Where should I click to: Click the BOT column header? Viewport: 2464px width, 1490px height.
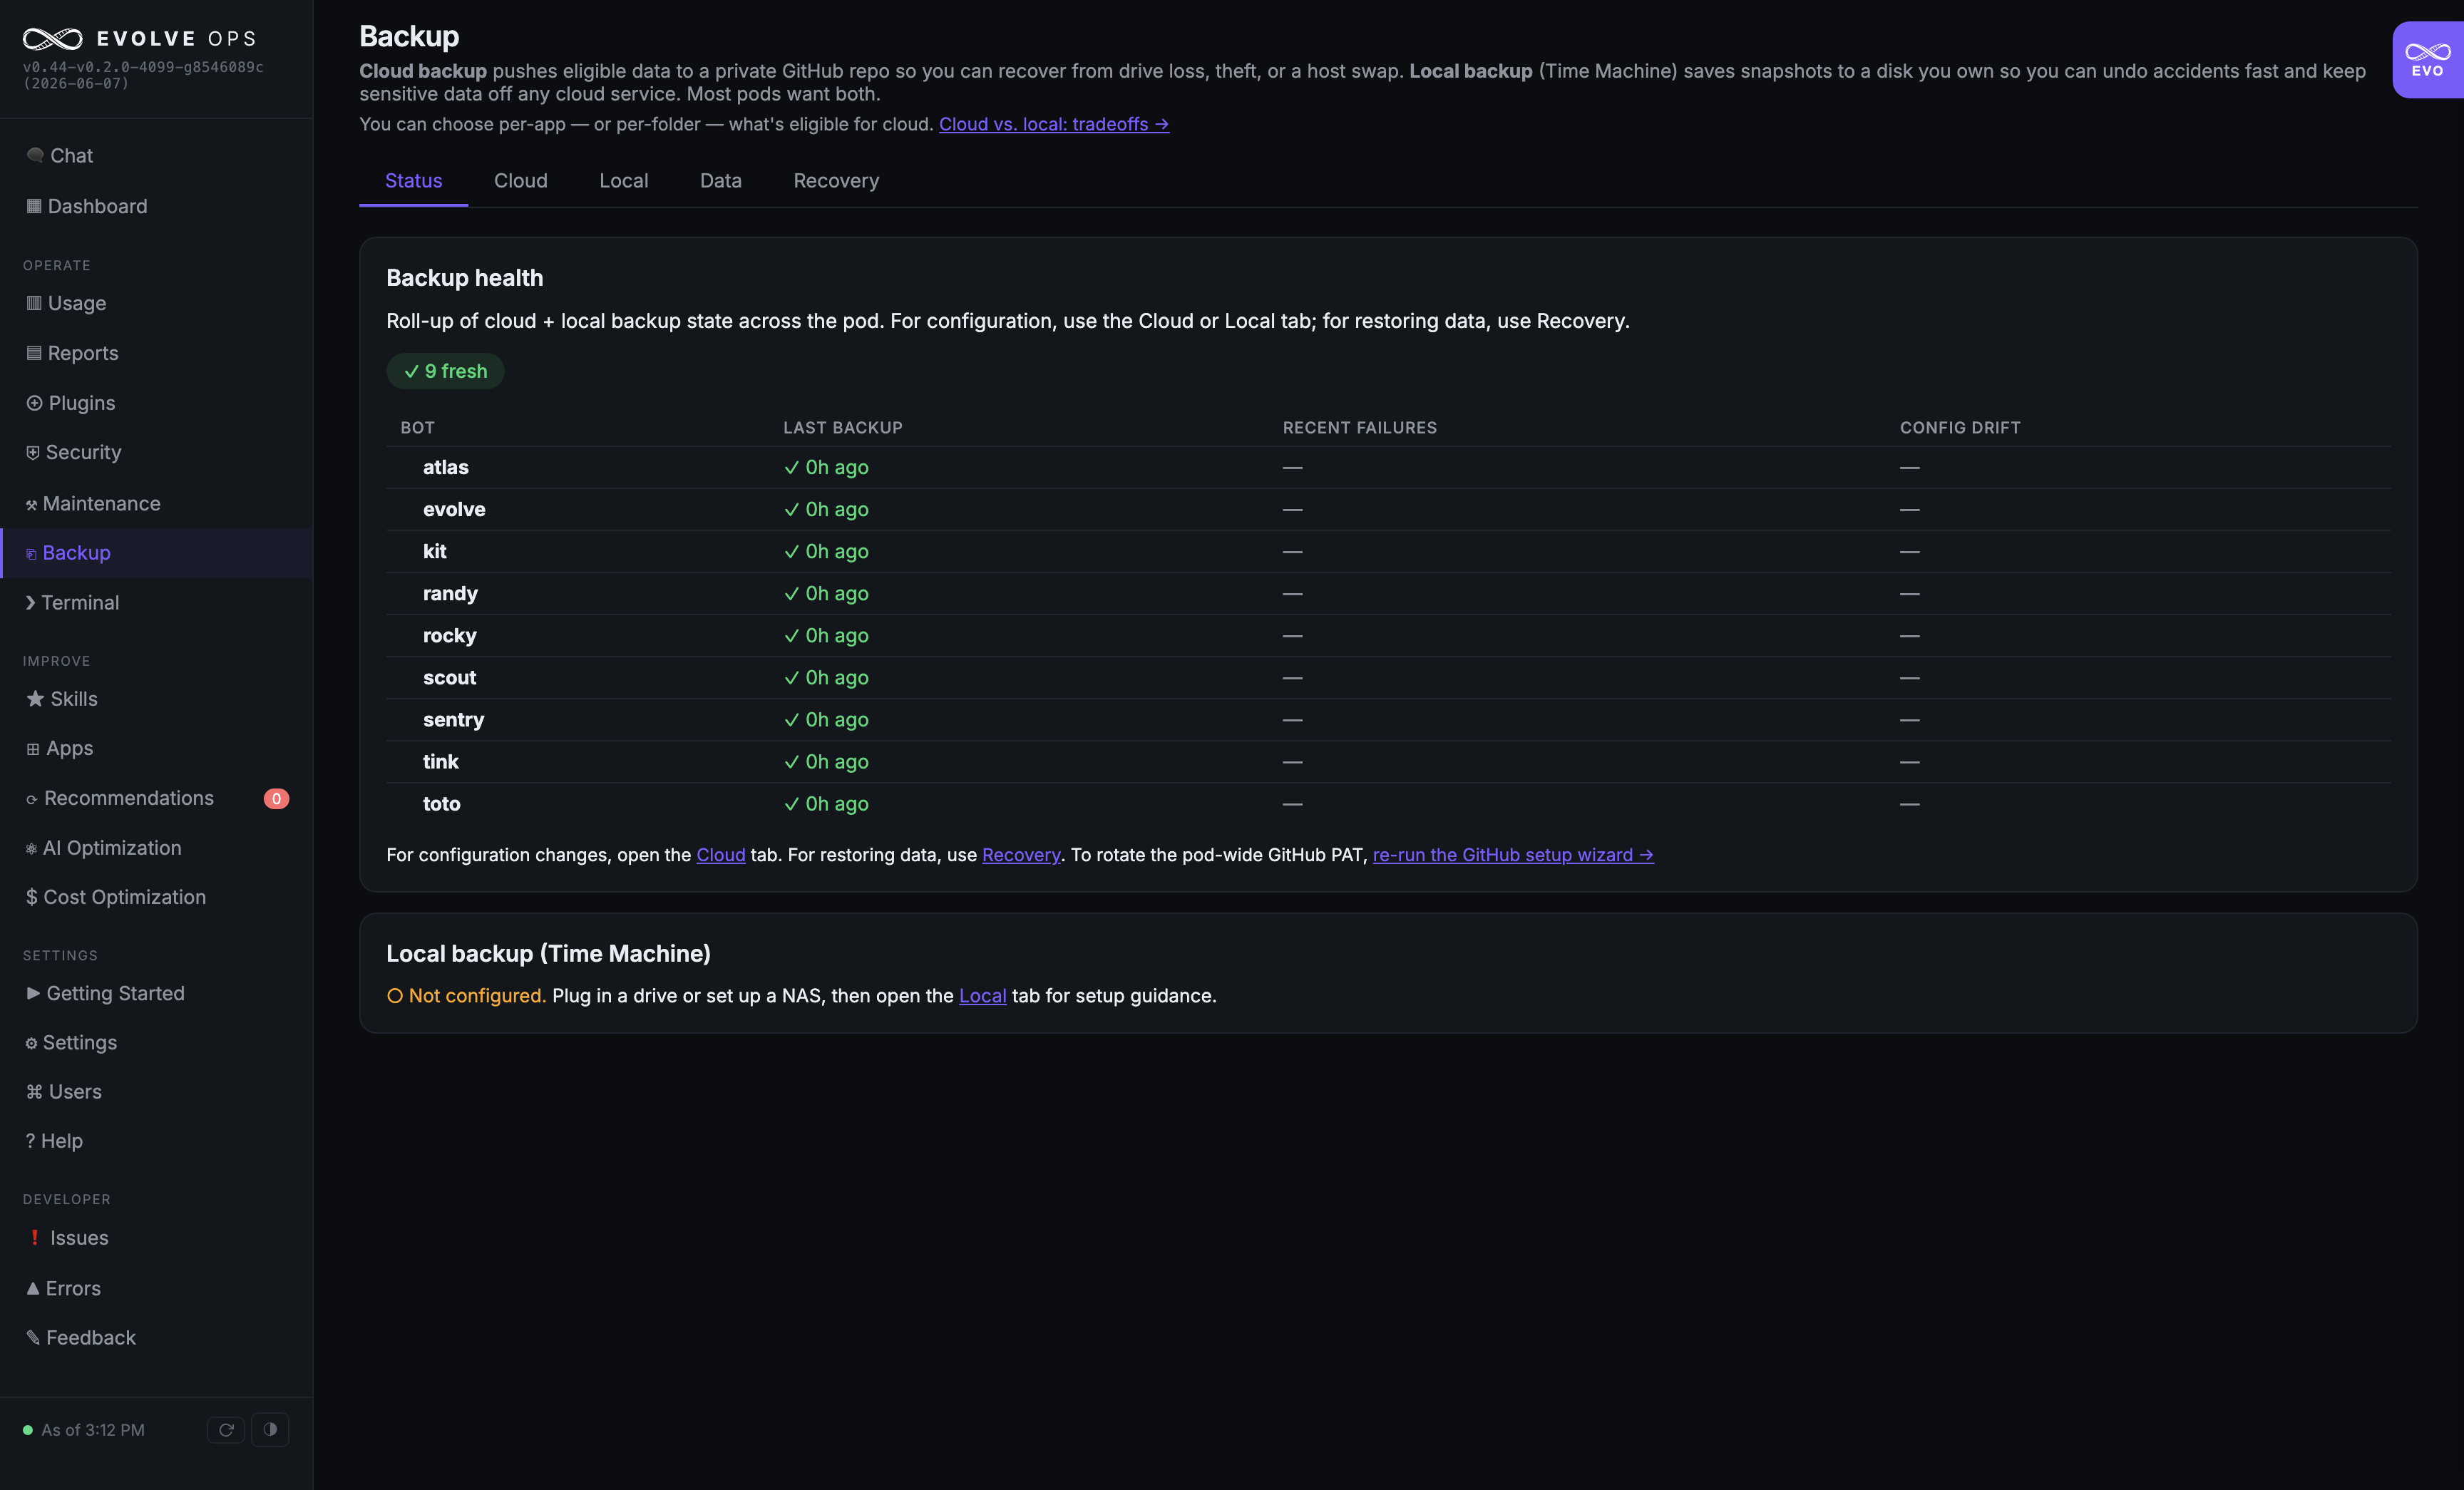pos(417,427)
